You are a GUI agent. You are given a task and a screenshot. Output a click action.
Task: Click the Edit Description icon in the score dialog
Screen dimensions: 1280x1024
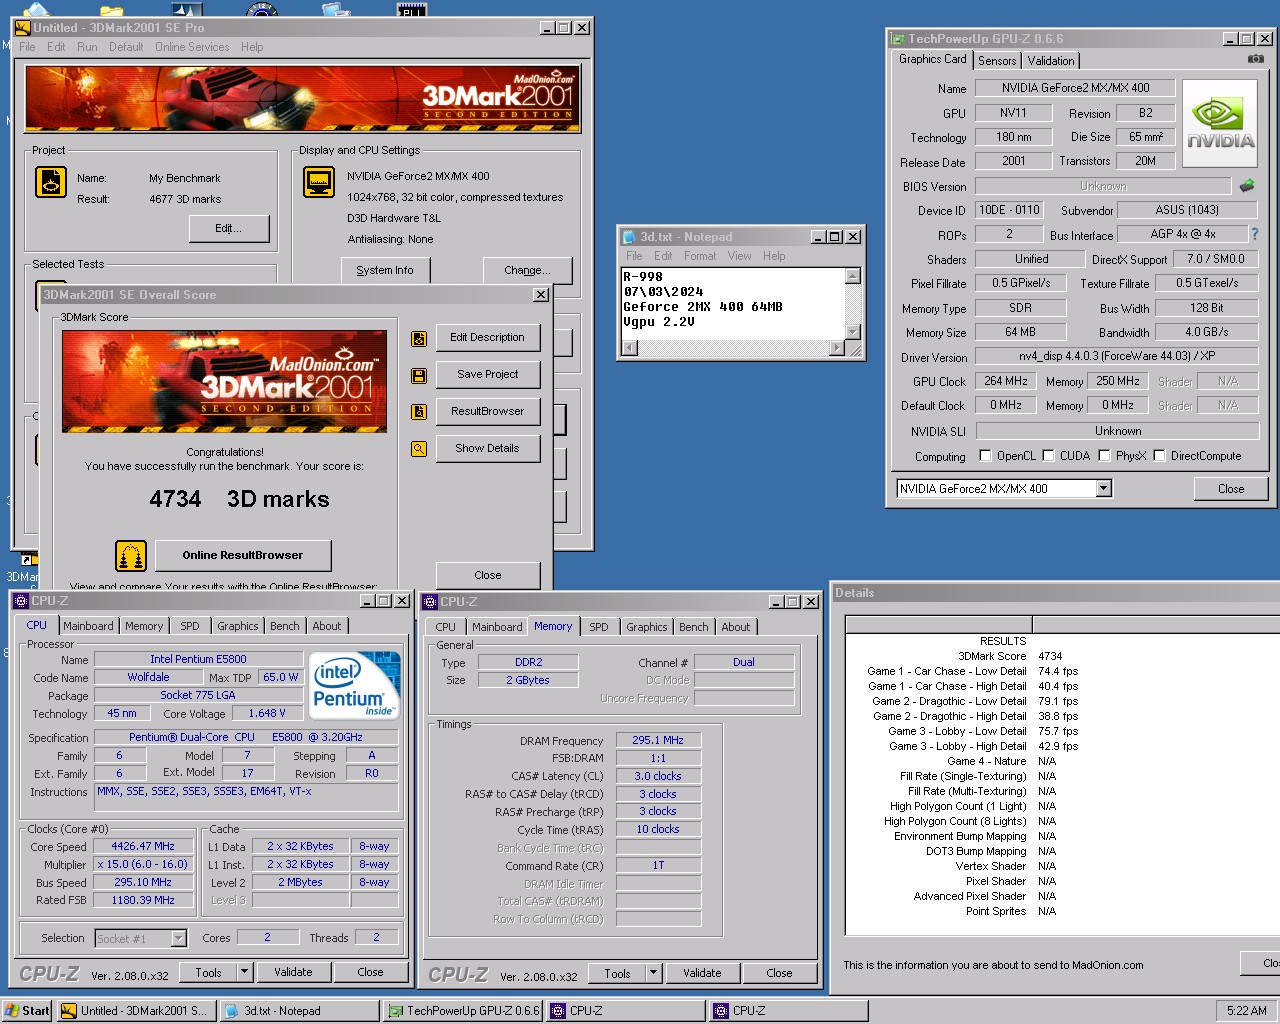click(x=419, y=338)
